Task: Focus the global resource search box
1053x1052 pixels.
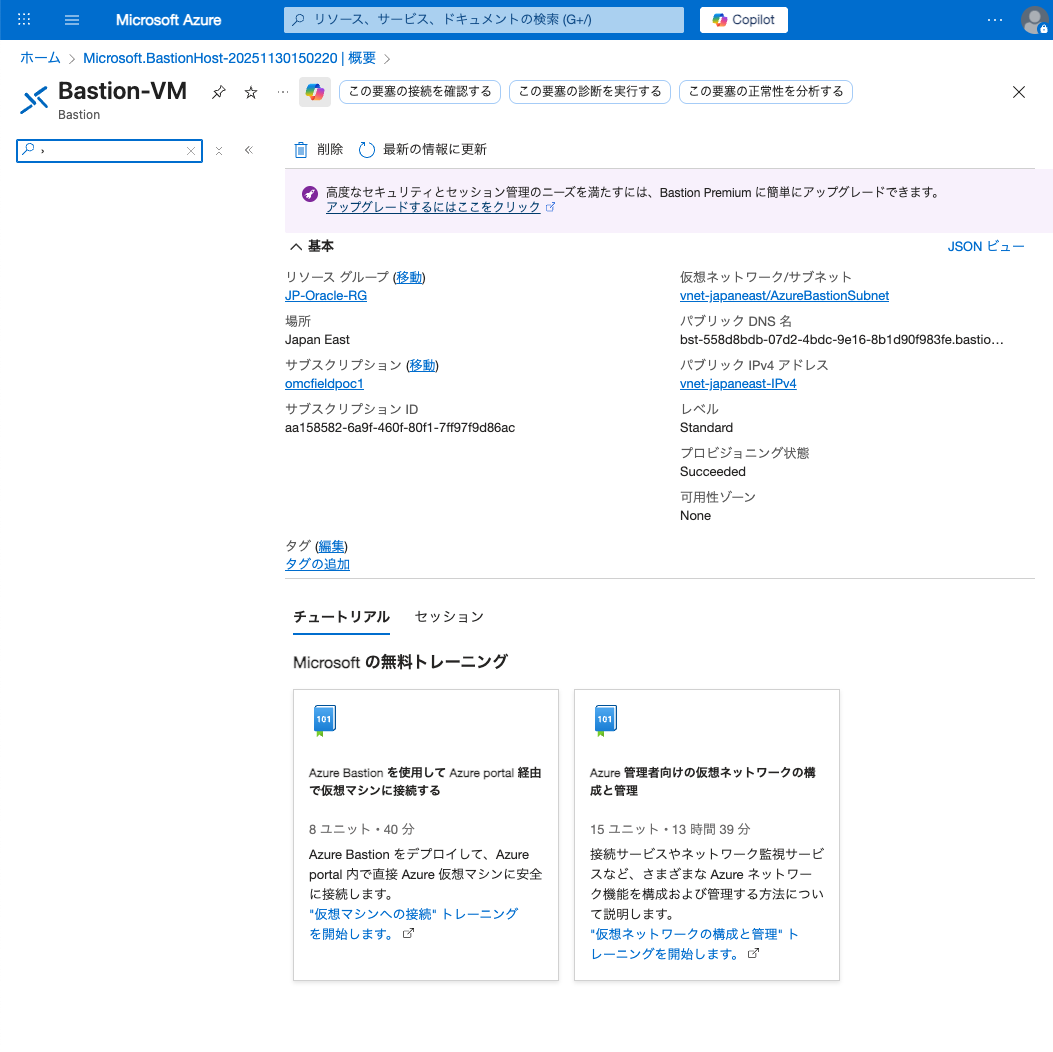Action: (484, 19)
